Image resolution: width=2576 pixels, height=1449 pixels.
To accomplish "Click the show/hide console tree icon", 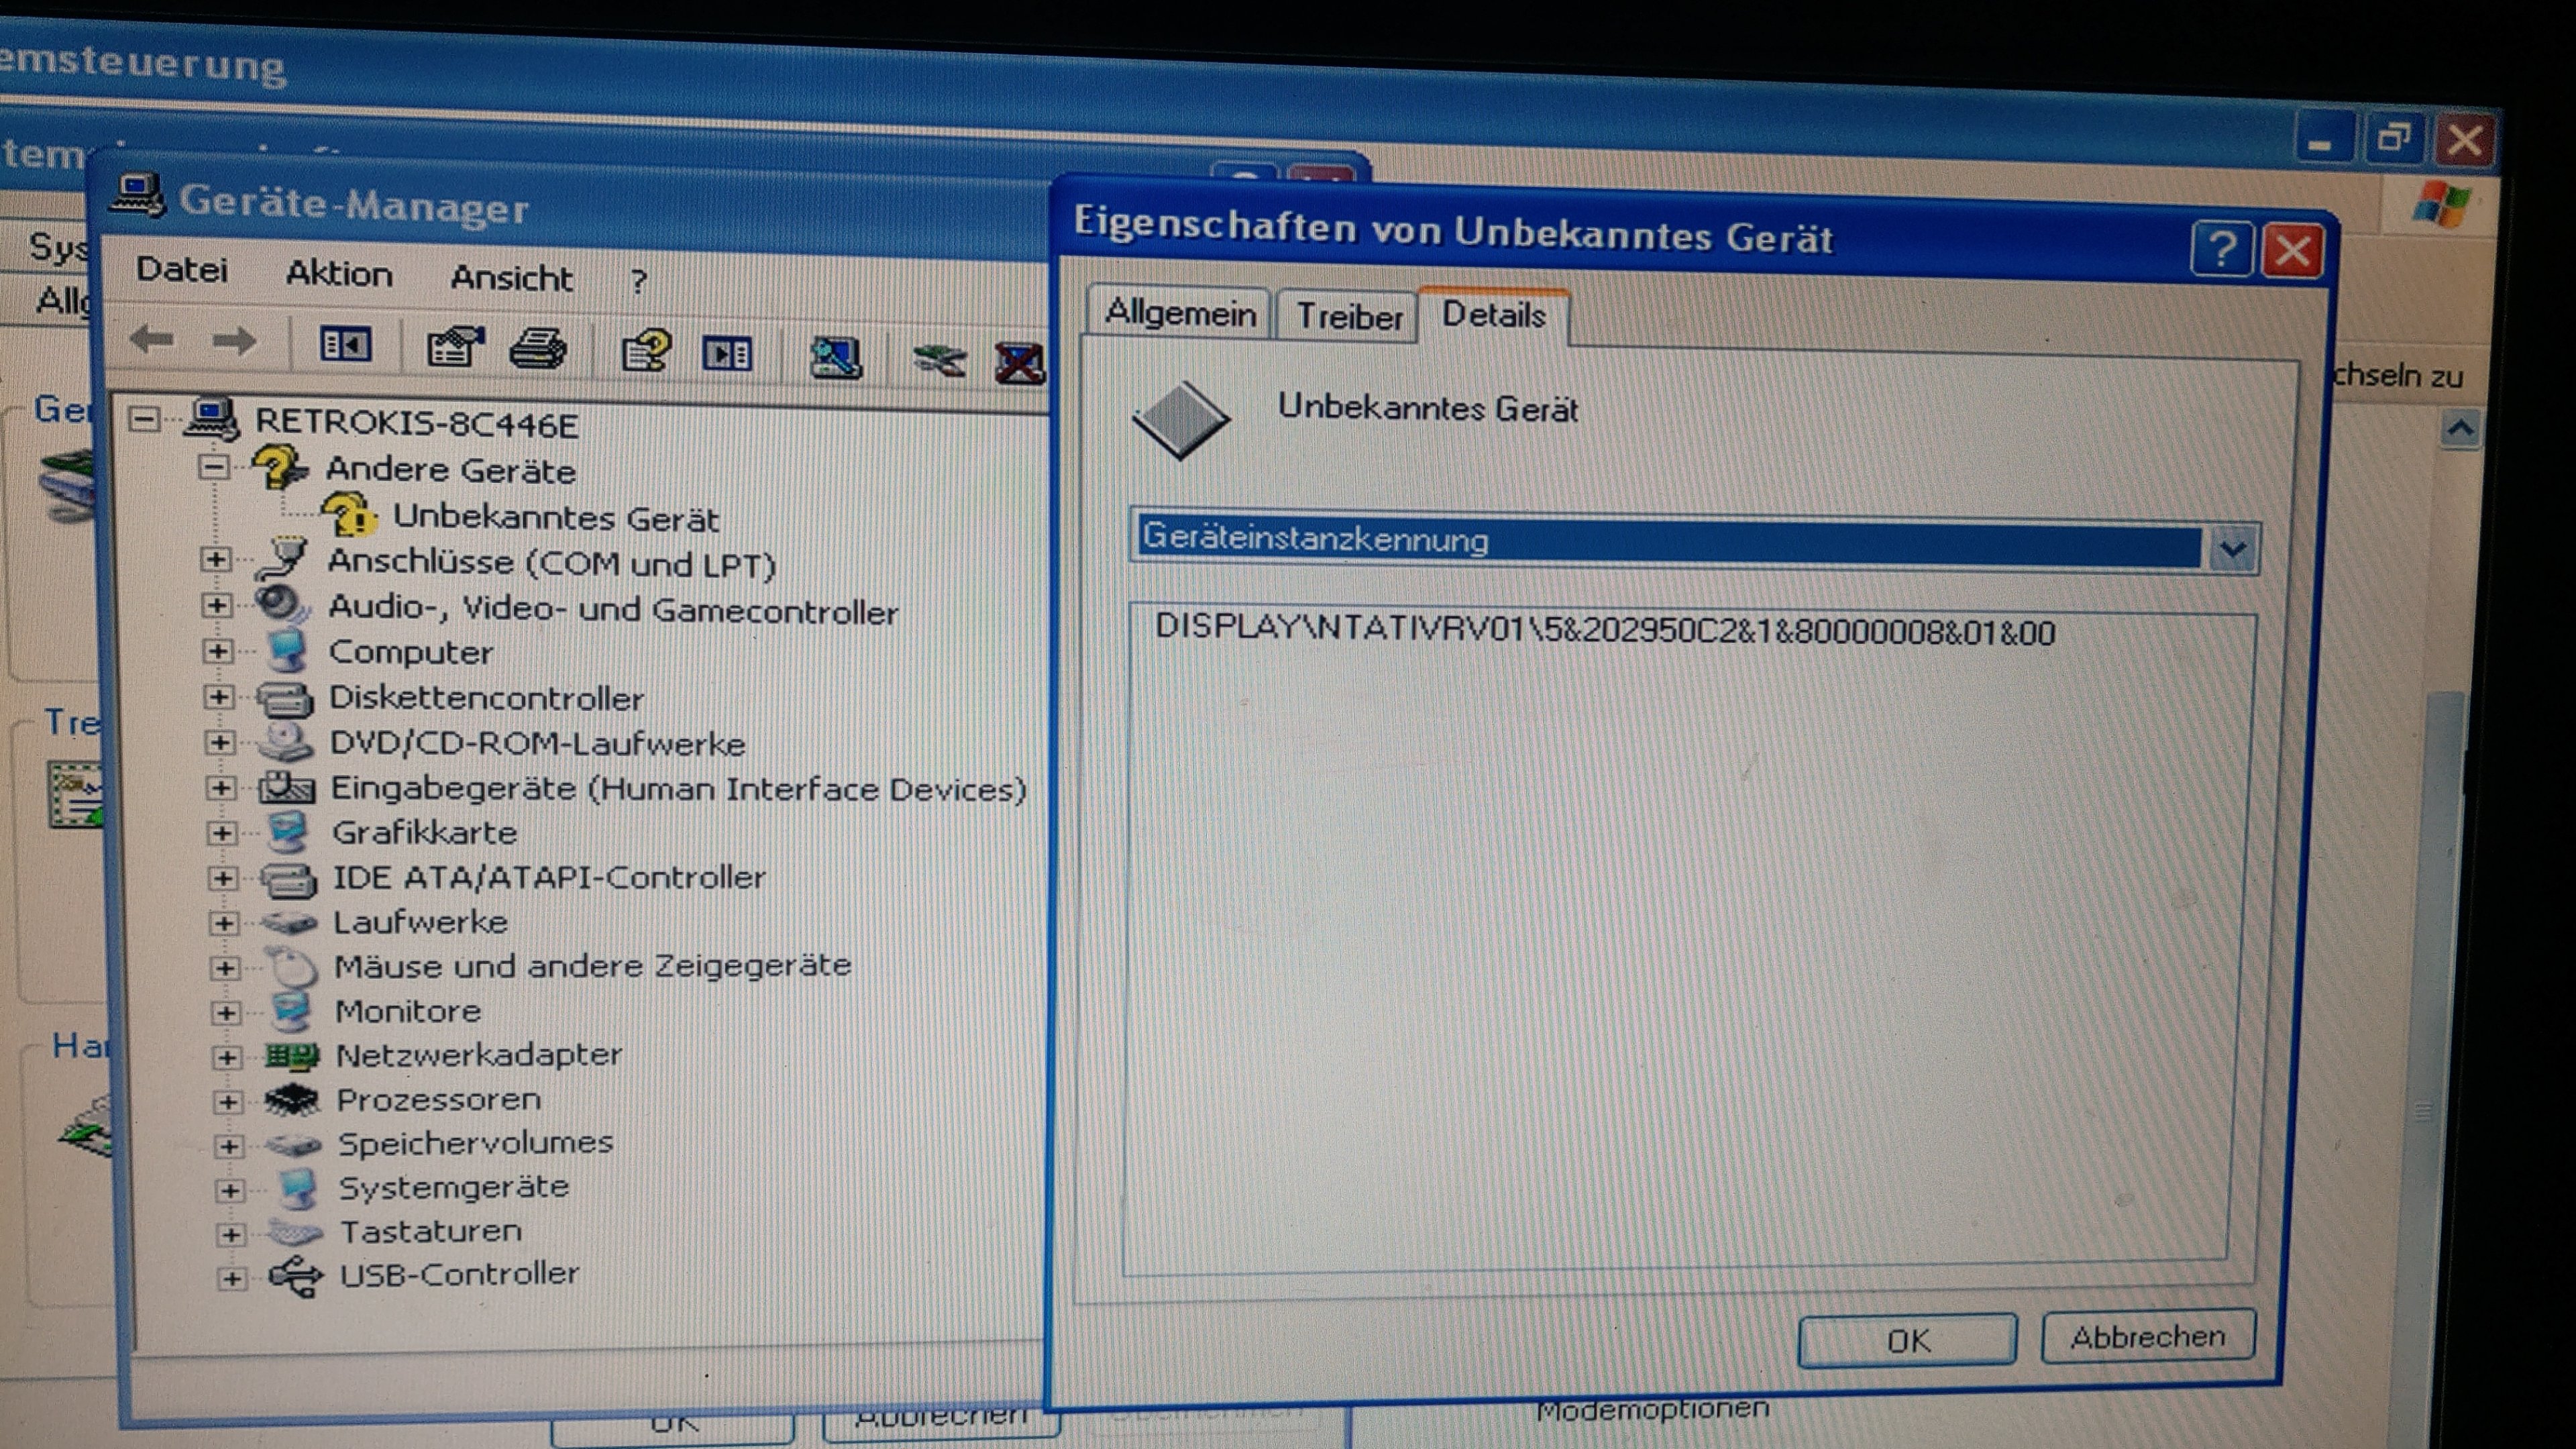I will tap(345, 345).
